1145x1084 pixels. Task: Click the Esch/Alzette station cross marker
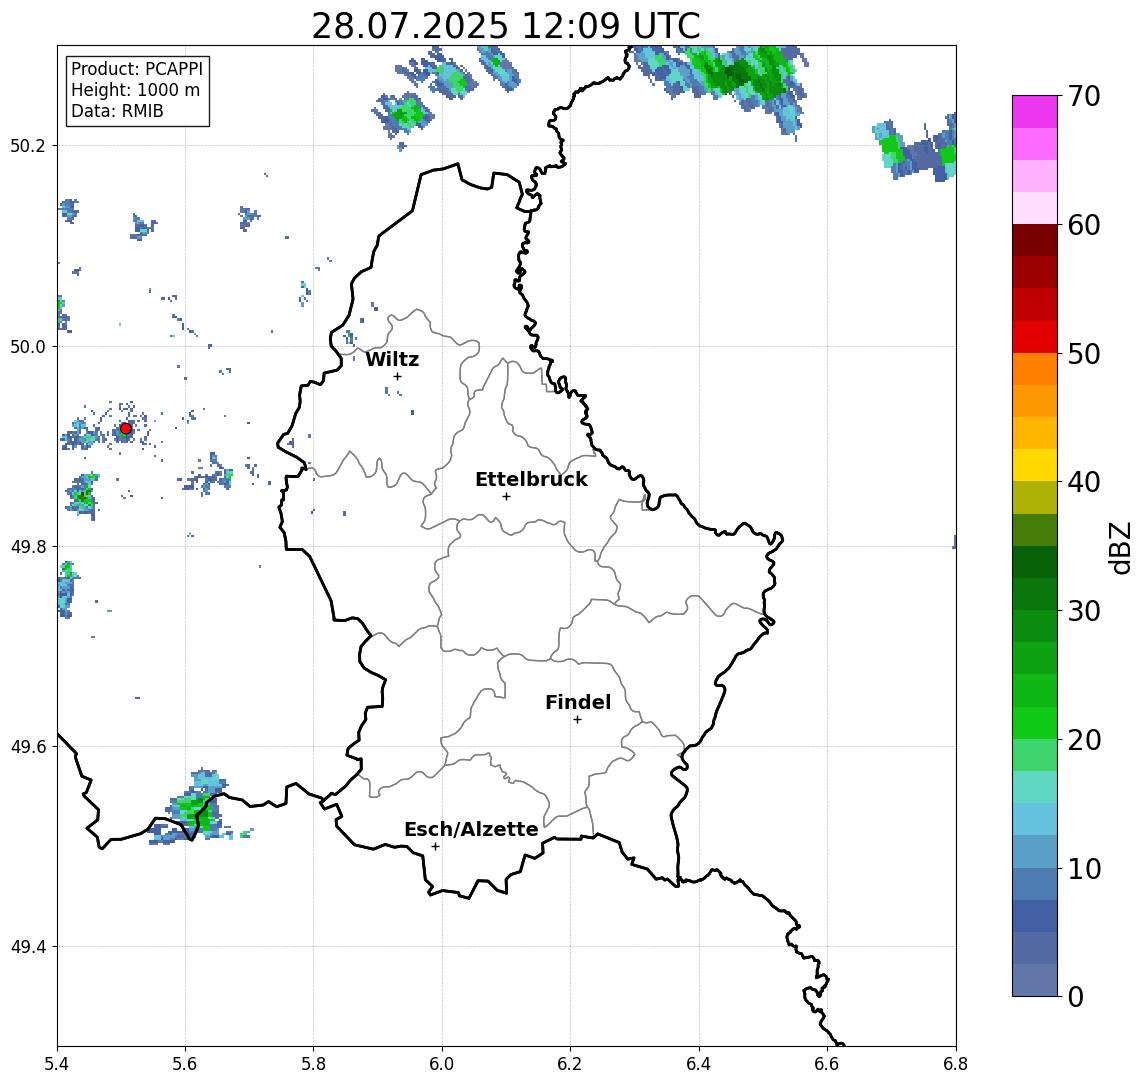coord(435,847)
